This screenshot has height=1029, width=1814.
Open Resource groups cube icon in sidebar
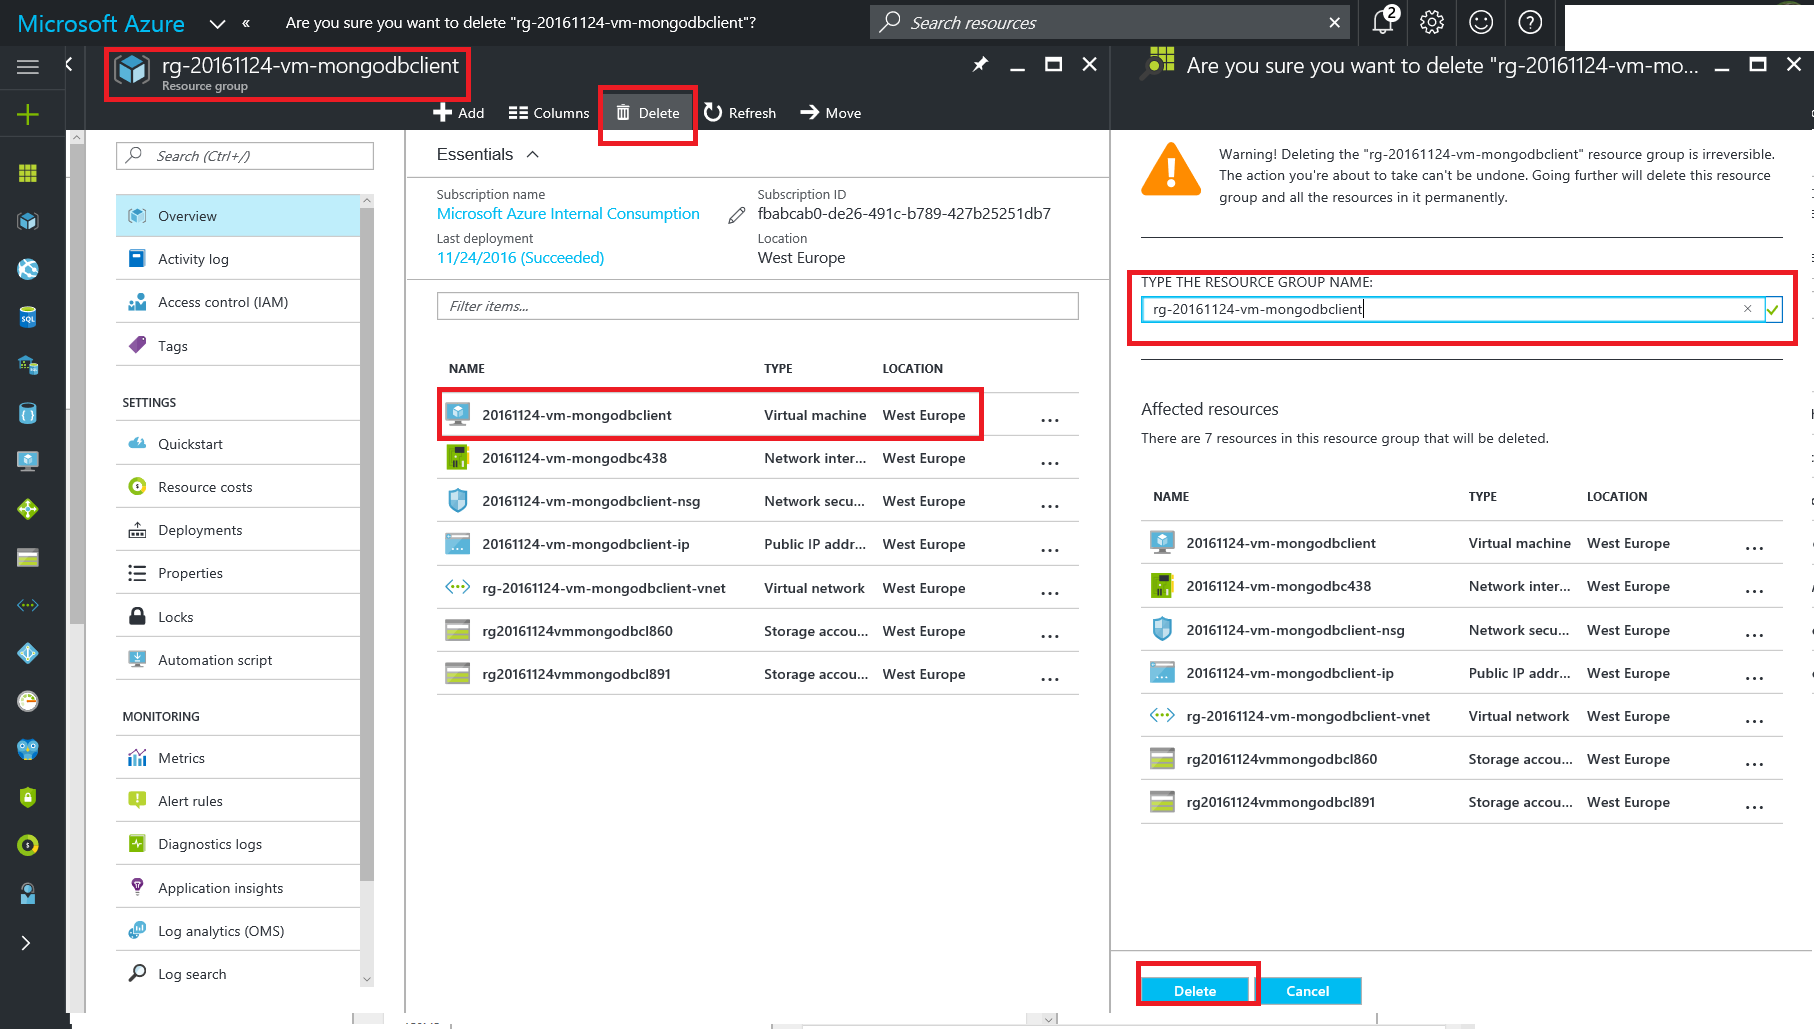(x=28, y=221)
